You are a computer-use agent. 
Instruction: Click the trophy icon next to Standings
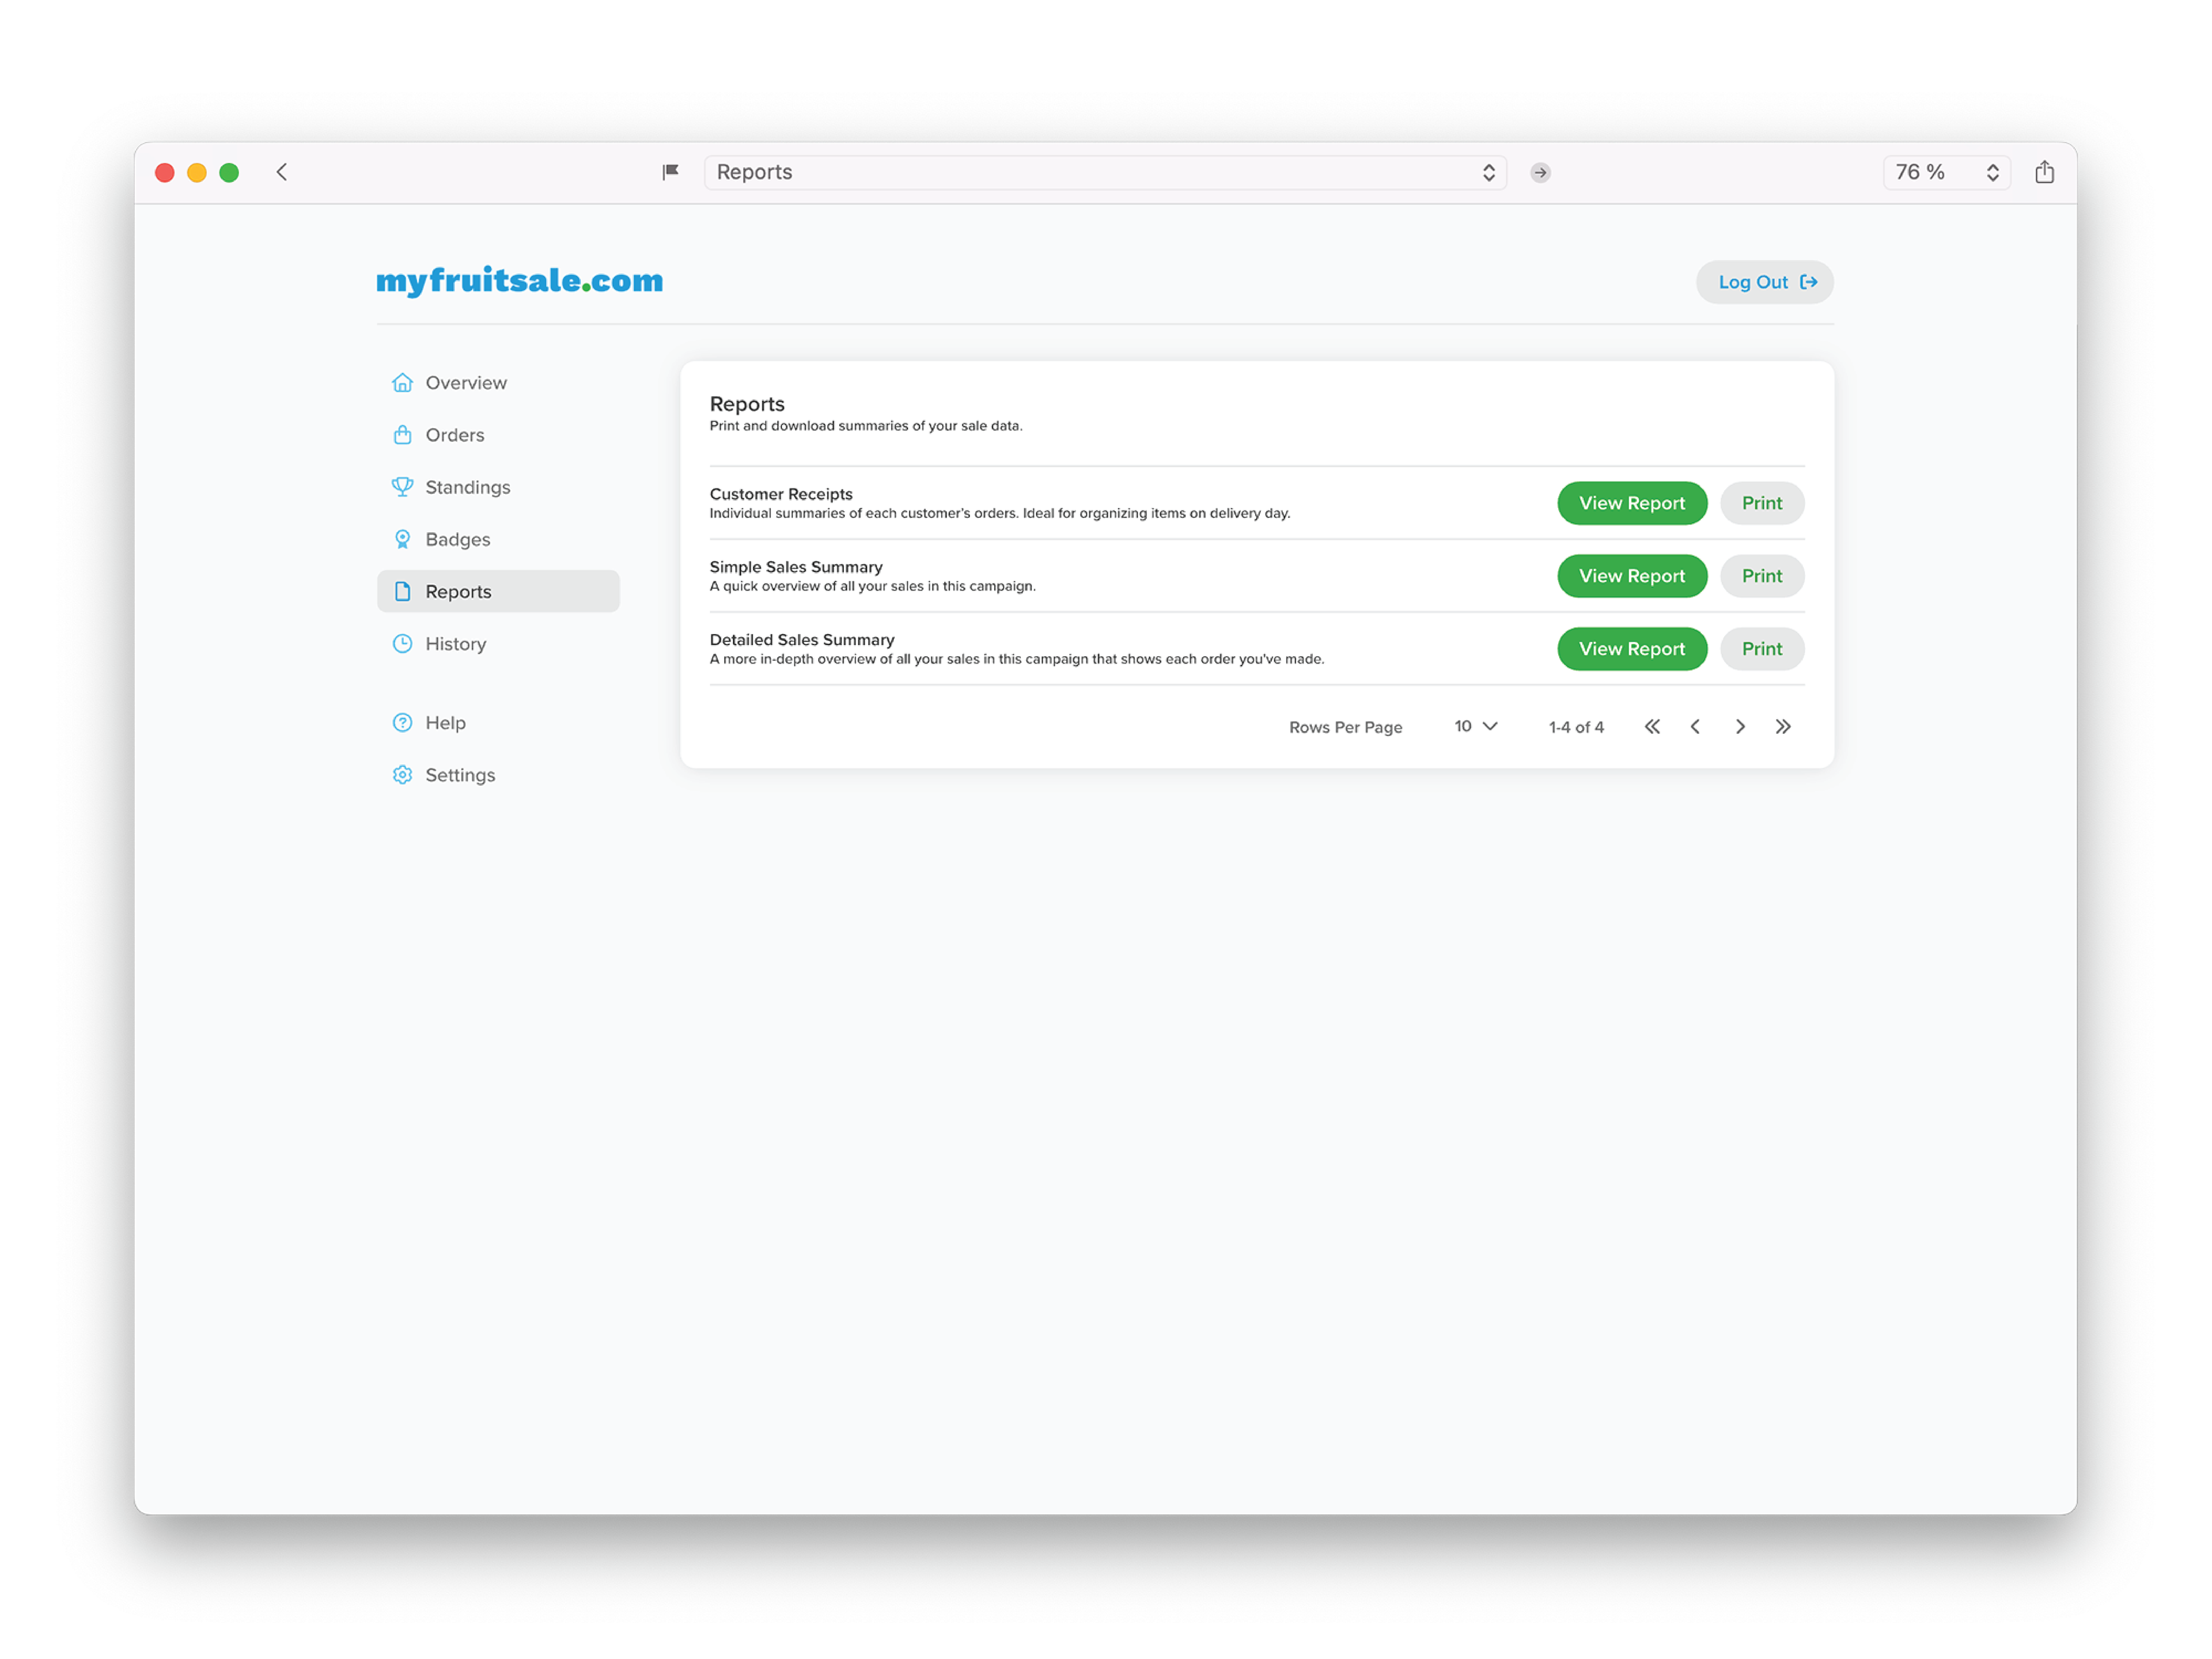pyautogui.click(x=402, y=487)
